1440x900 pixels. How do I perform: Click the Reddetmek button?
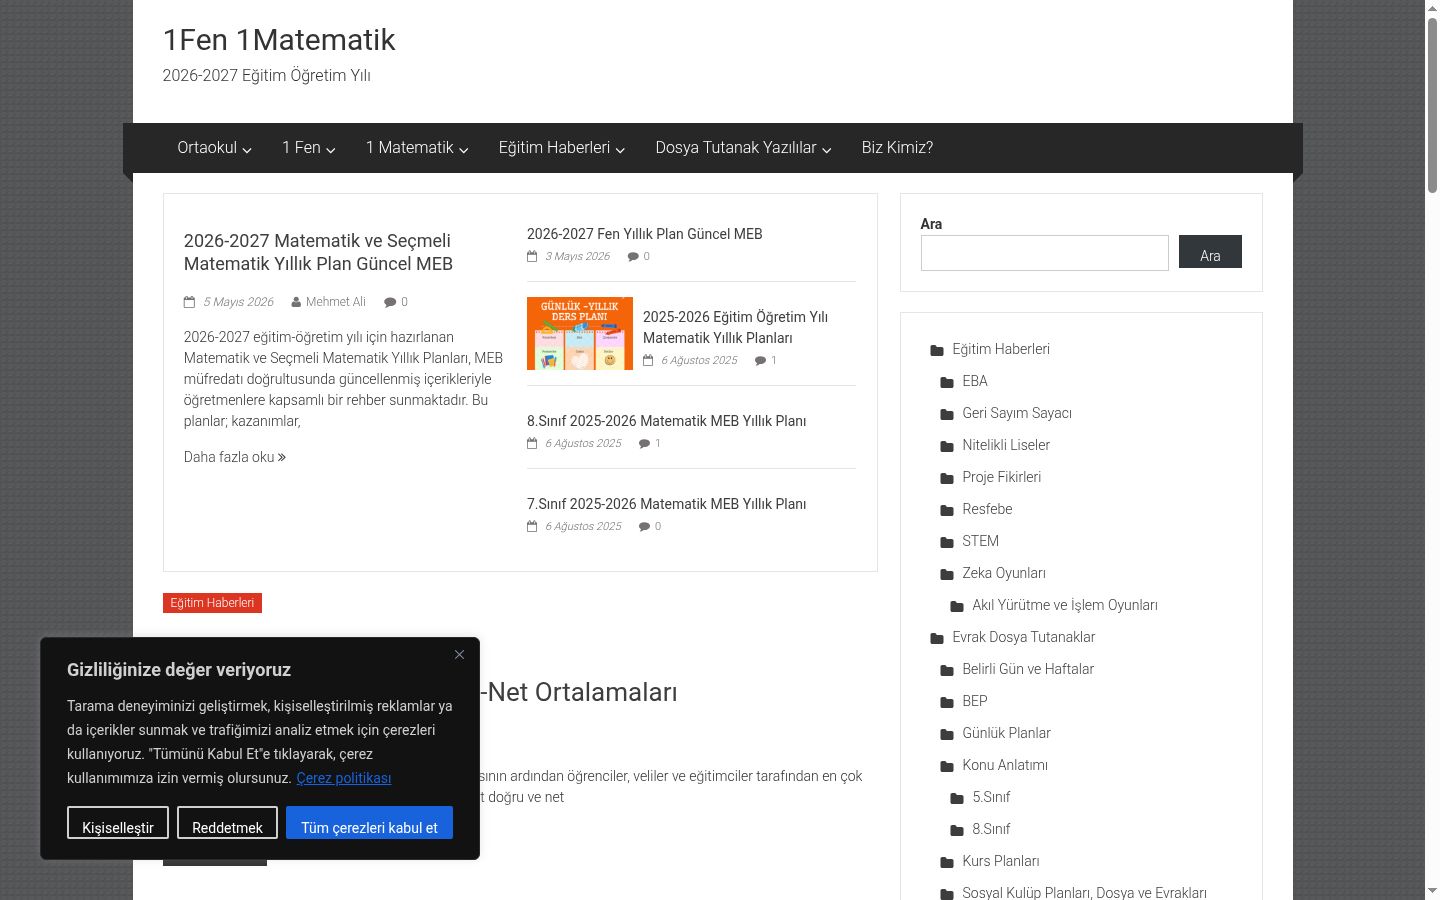point(227,823)
